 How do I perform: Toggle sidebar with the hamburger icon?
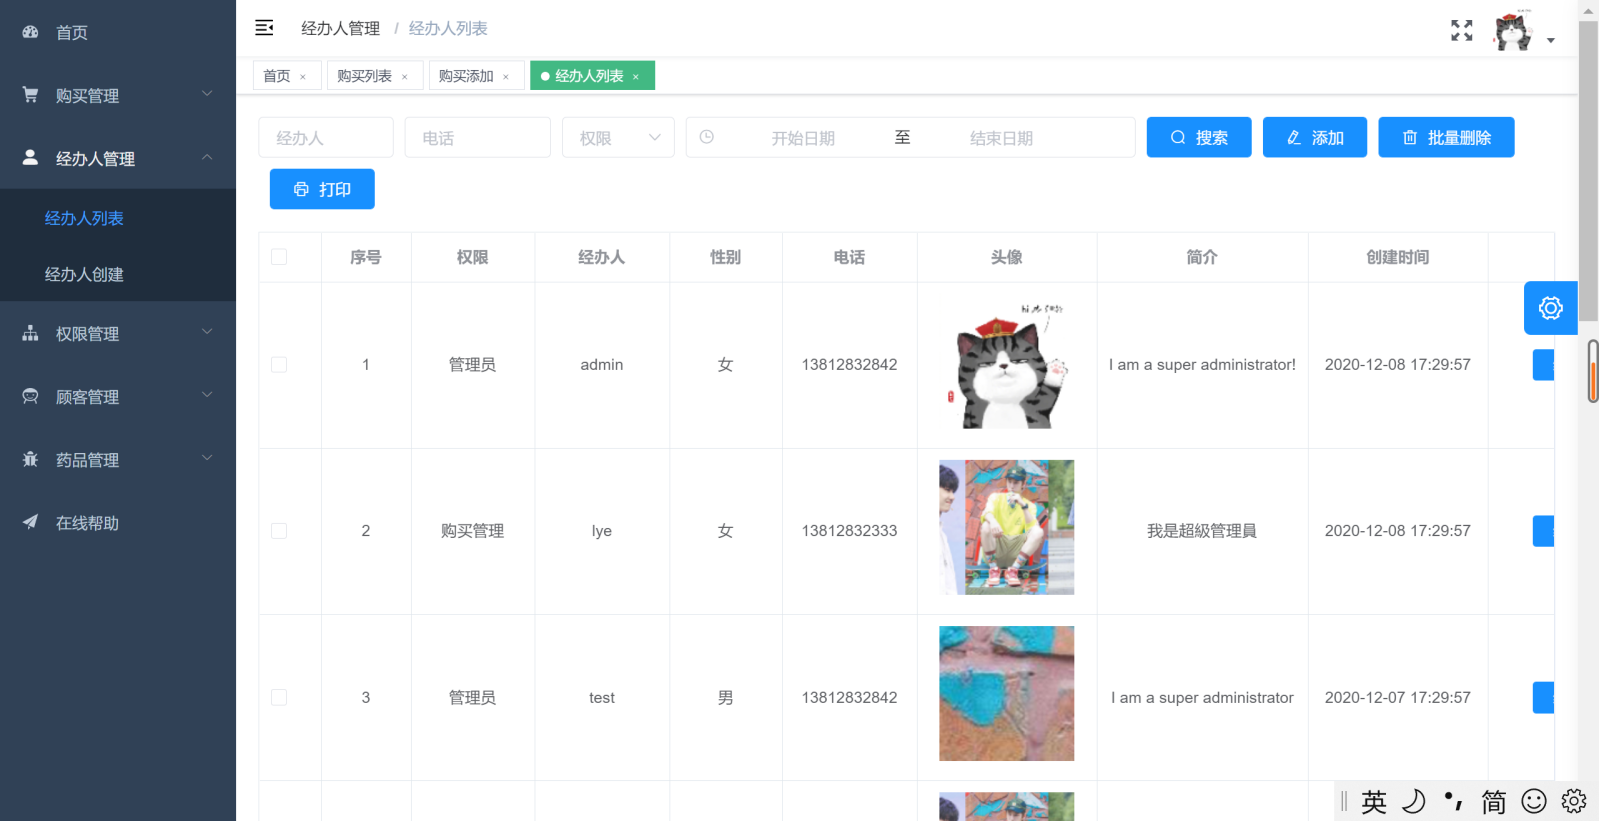[264, 28]
